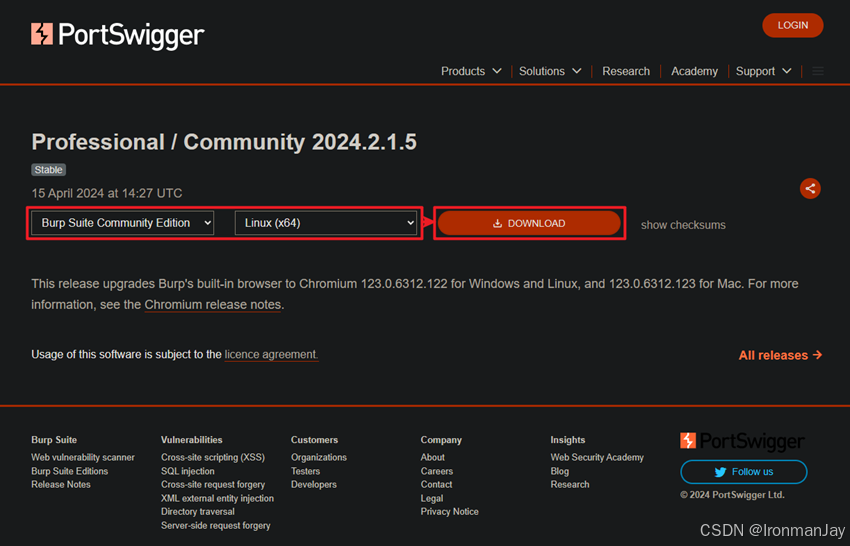Expand the Support menu
The height and width of the screenshot is (546, 850).
point(764,71)
